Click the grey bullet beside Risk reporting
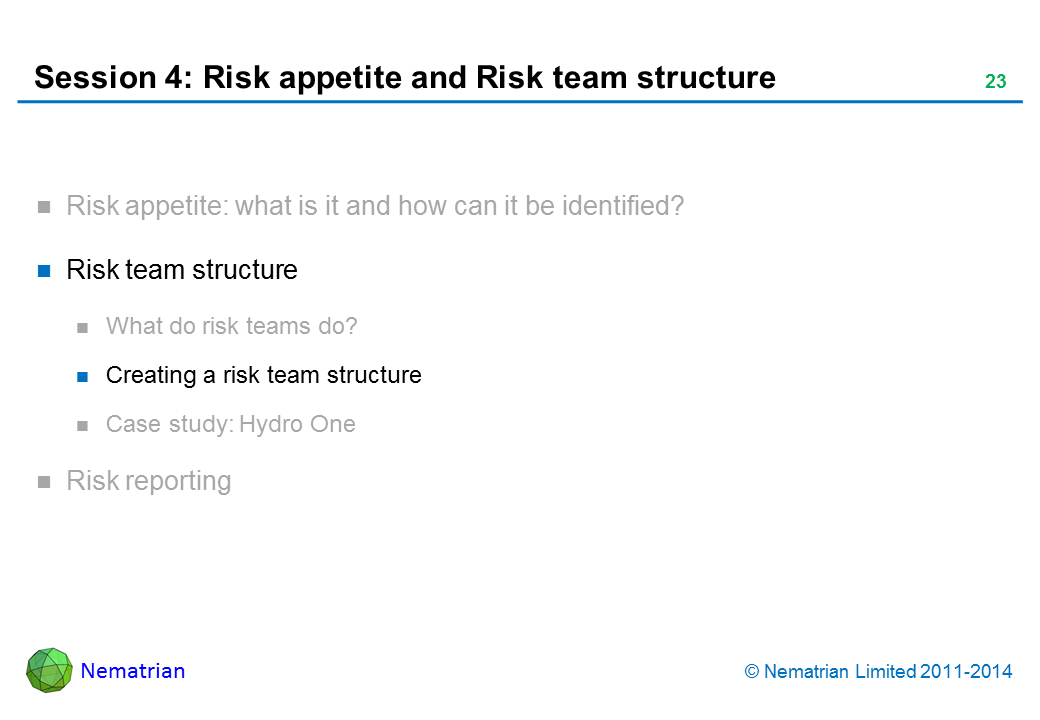This screenshot has width=1040, height=720. point(44,482)
